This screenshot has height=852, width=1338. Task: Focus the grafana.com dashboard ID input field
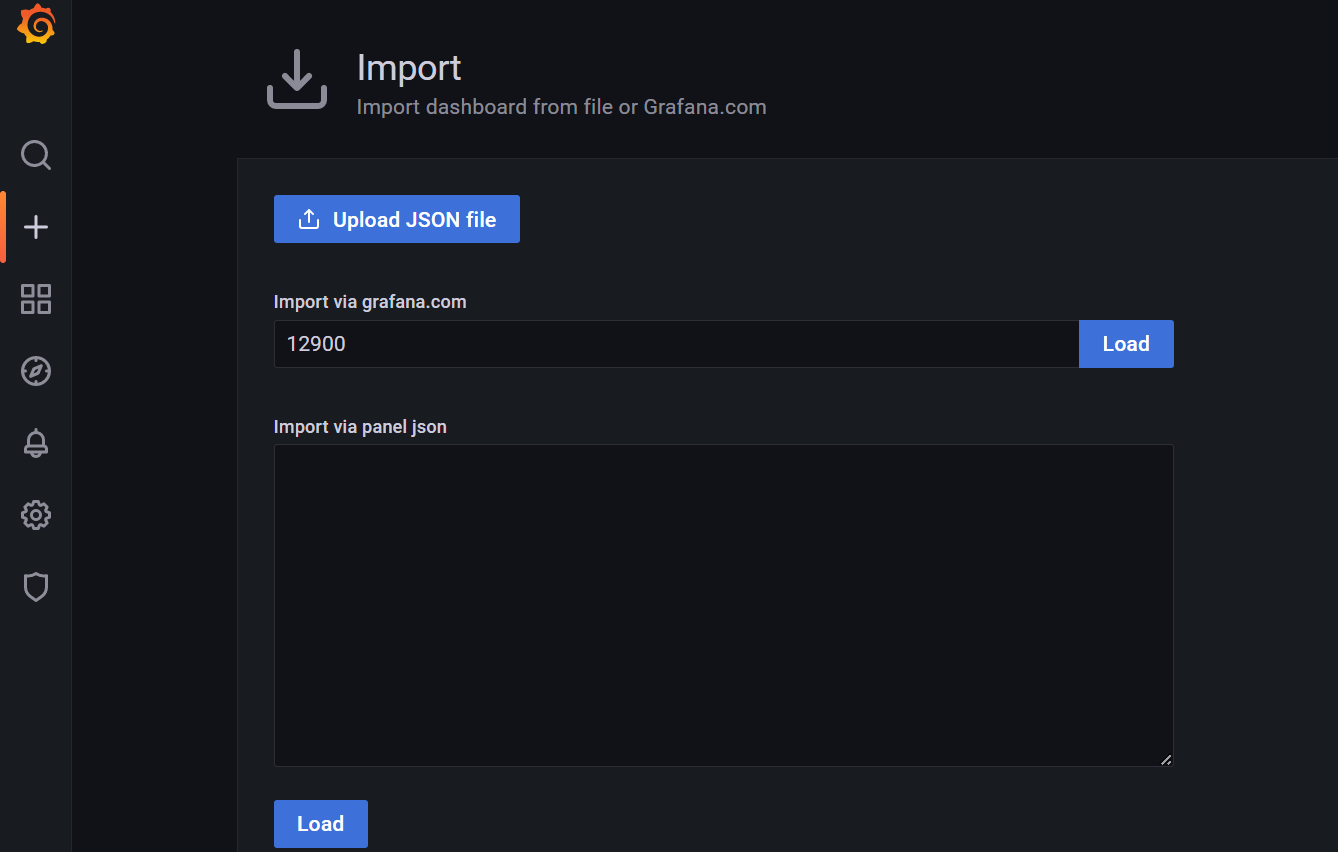676,344
